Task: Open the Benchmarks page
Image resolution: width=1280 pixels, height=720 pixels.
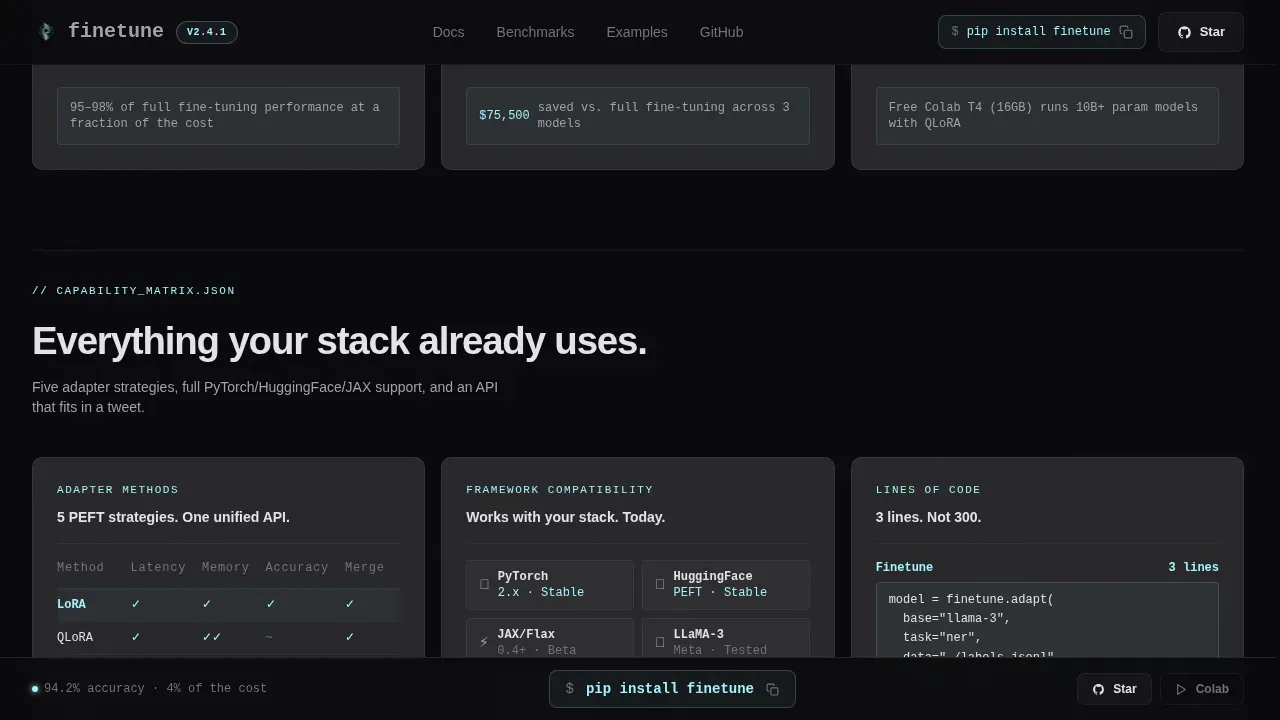Action: [535, 32]
